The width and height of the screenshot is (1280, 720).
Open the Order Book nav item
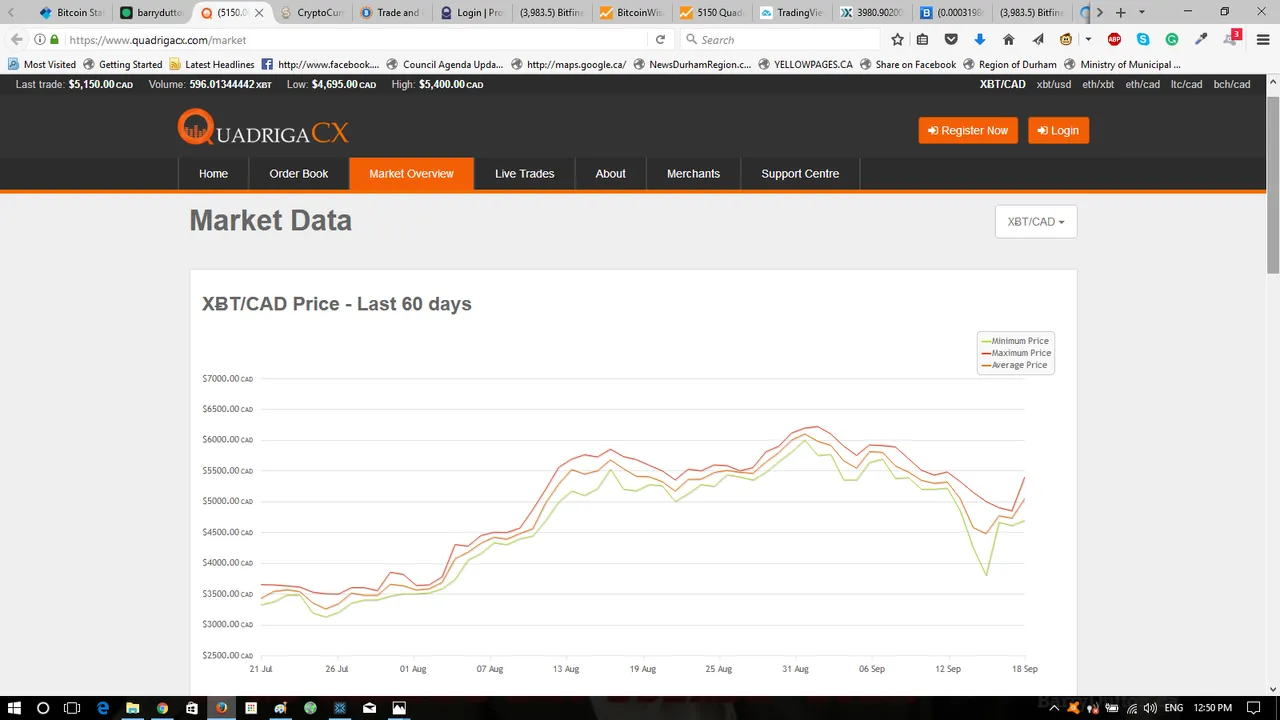pyautogui.click(x=298, y=173)
